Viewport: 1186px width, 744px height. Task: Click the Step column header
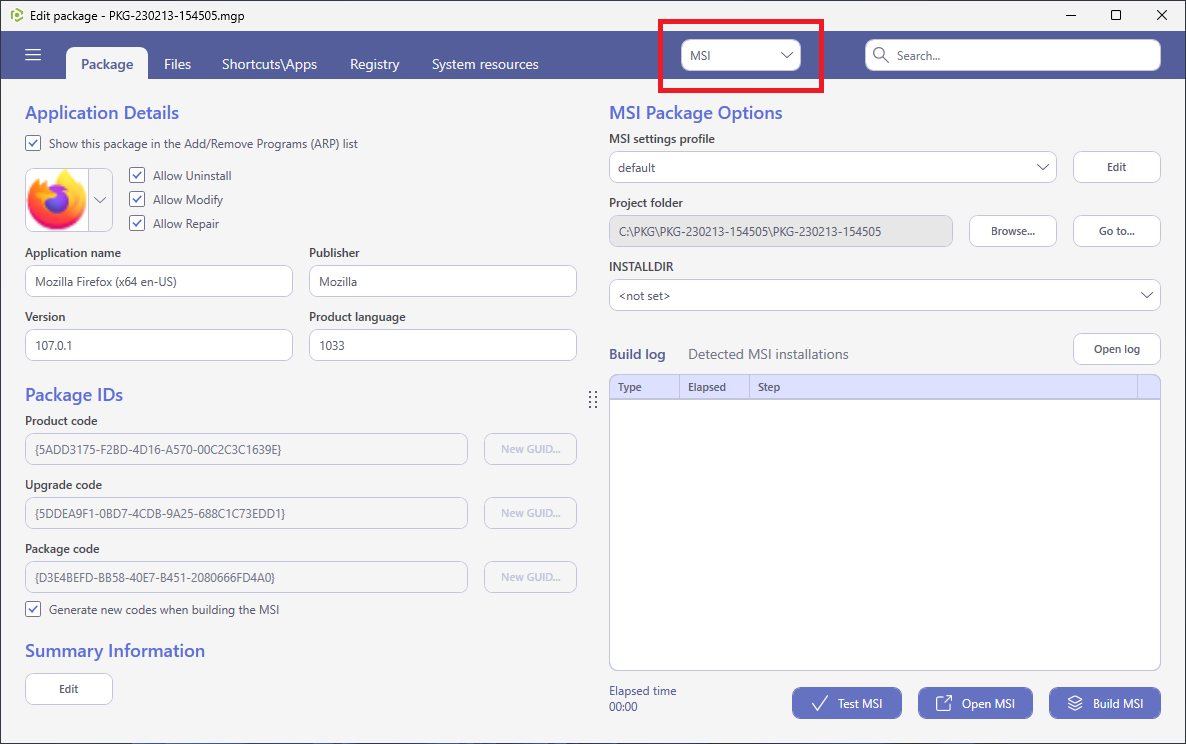pos(943,387)
